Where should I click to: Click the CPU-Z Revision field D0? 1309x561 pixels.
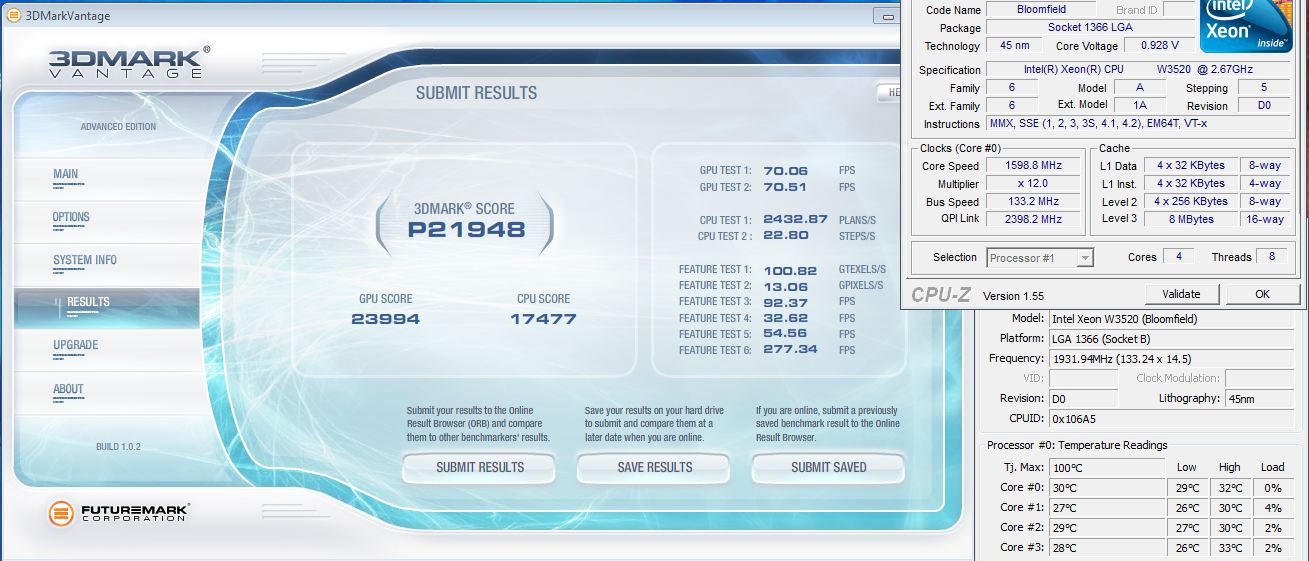point(1264,105)
